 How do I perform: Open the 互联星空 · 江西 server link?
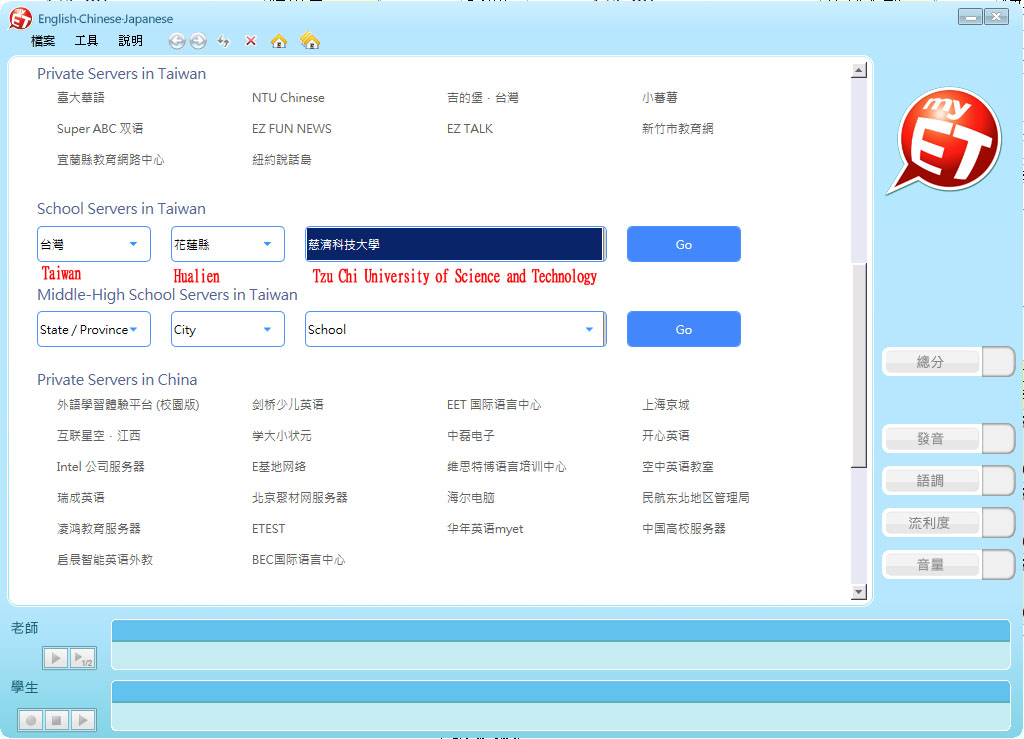click(x=99, y=435)
